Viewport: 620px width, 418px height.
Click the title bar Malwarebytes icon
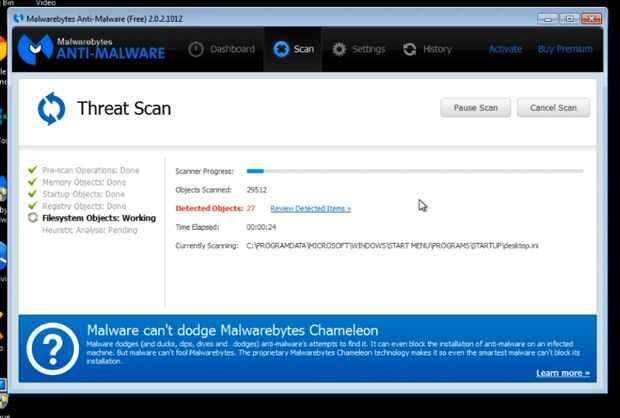point(18,19)
